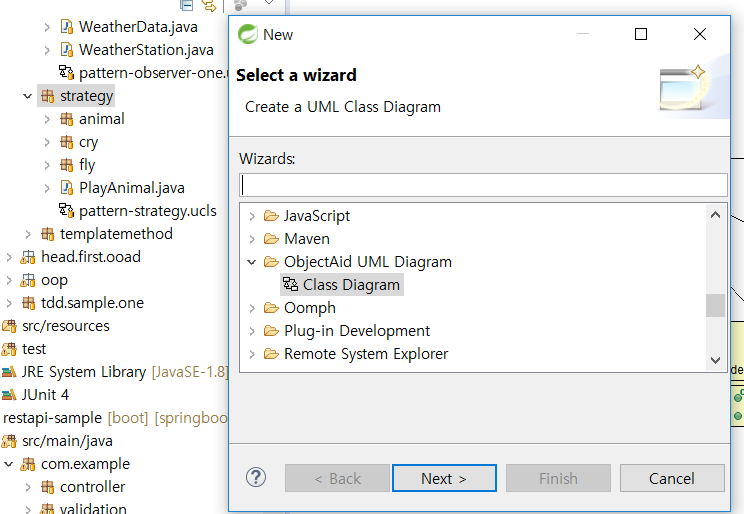Collapse the strategy package node
Image resolution: width=744 pixels, height=514 pixels.
pyautogui.click(x=27, y=96)
